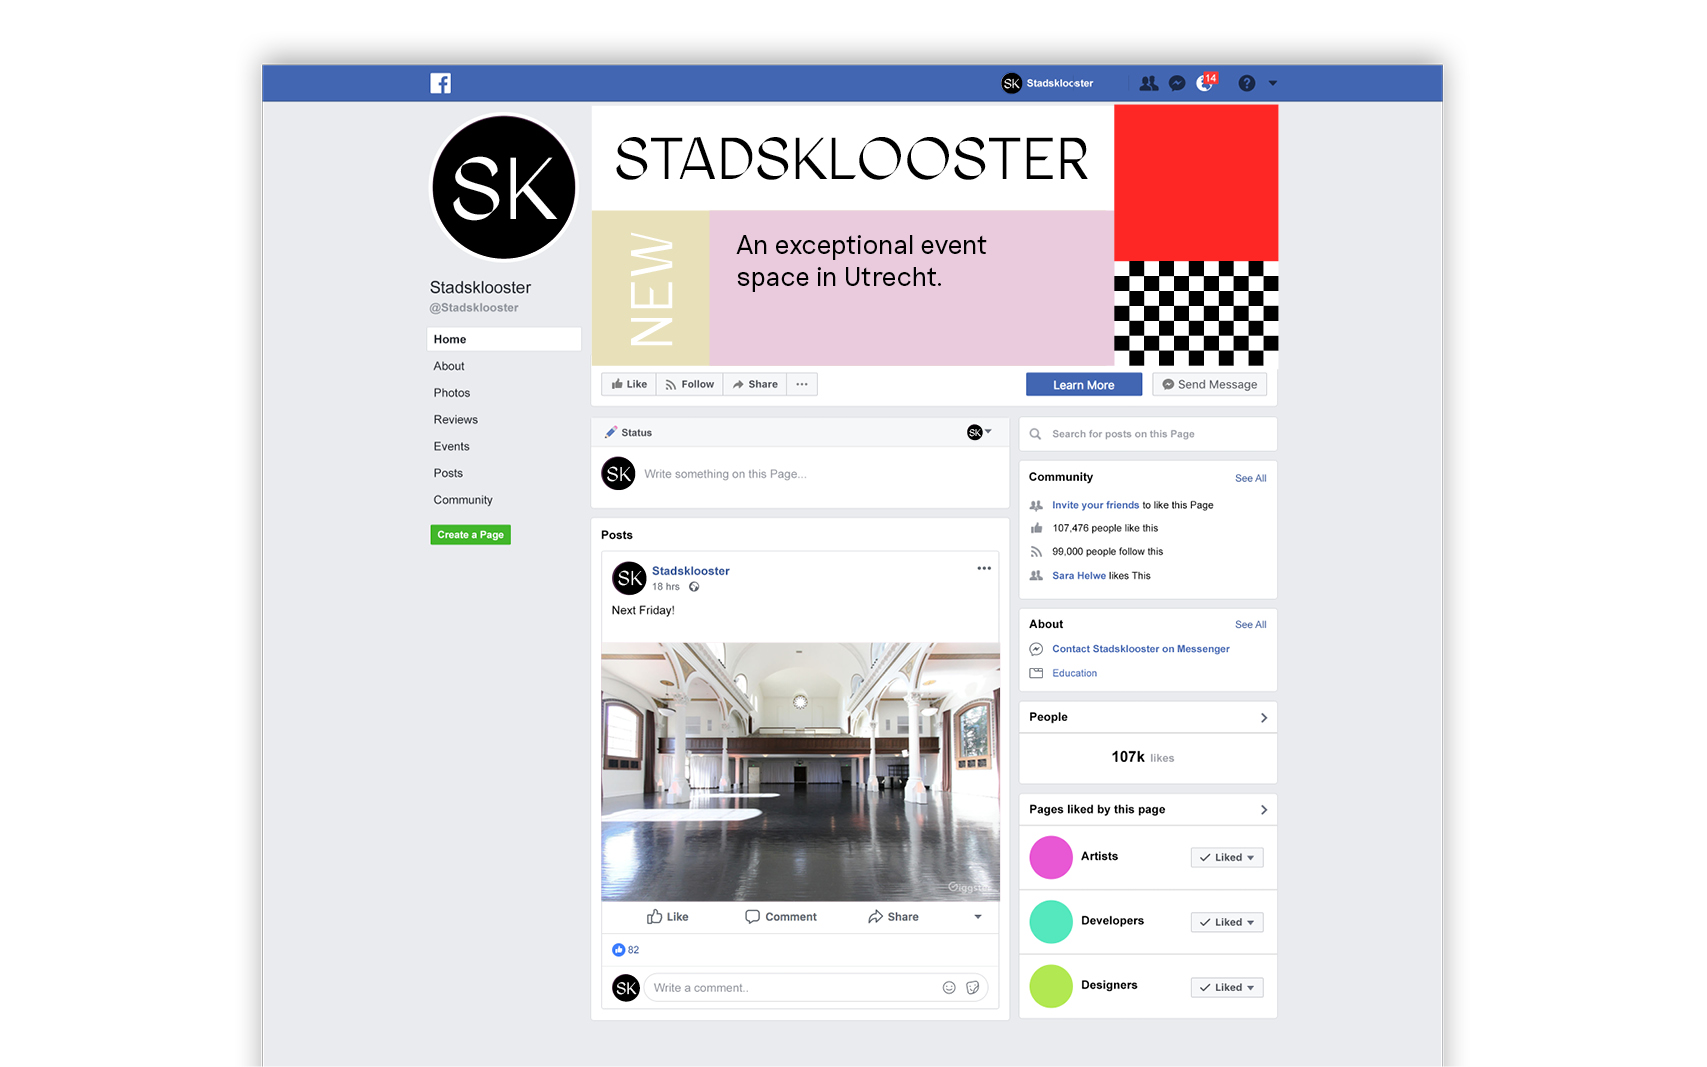The image size is (1707, 1067).
Task: Open account dropdown arrow in top bar
Action: click(x=1273, y=83)
